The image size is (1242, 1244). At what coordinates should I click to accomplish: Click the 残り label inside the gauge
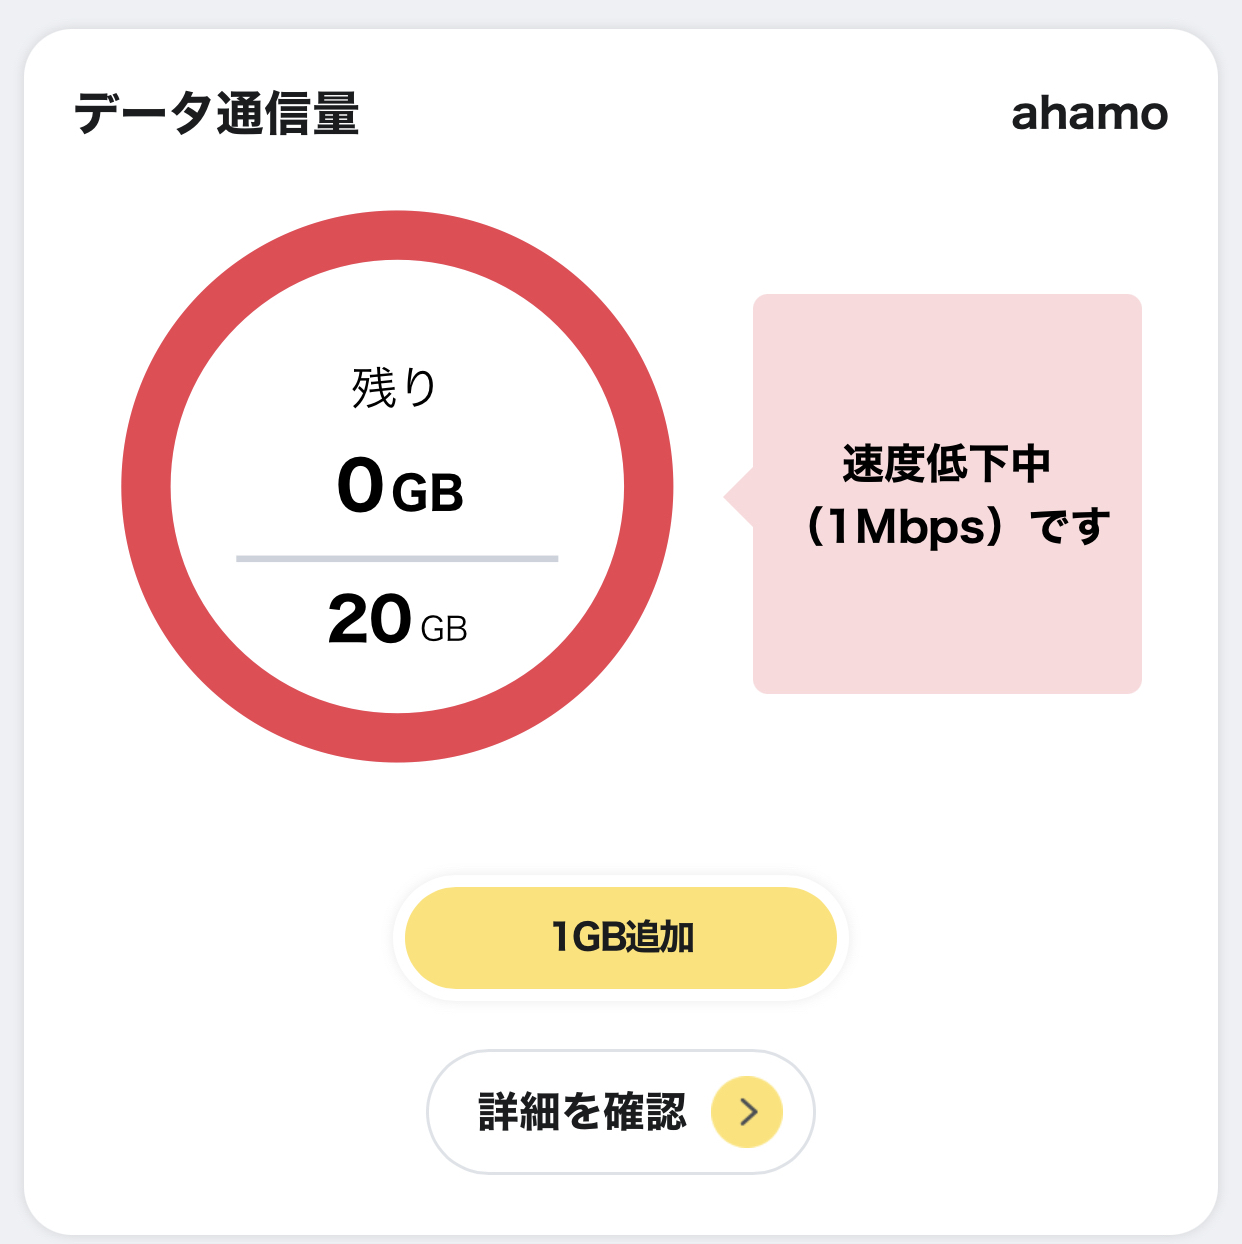point(395,388)
